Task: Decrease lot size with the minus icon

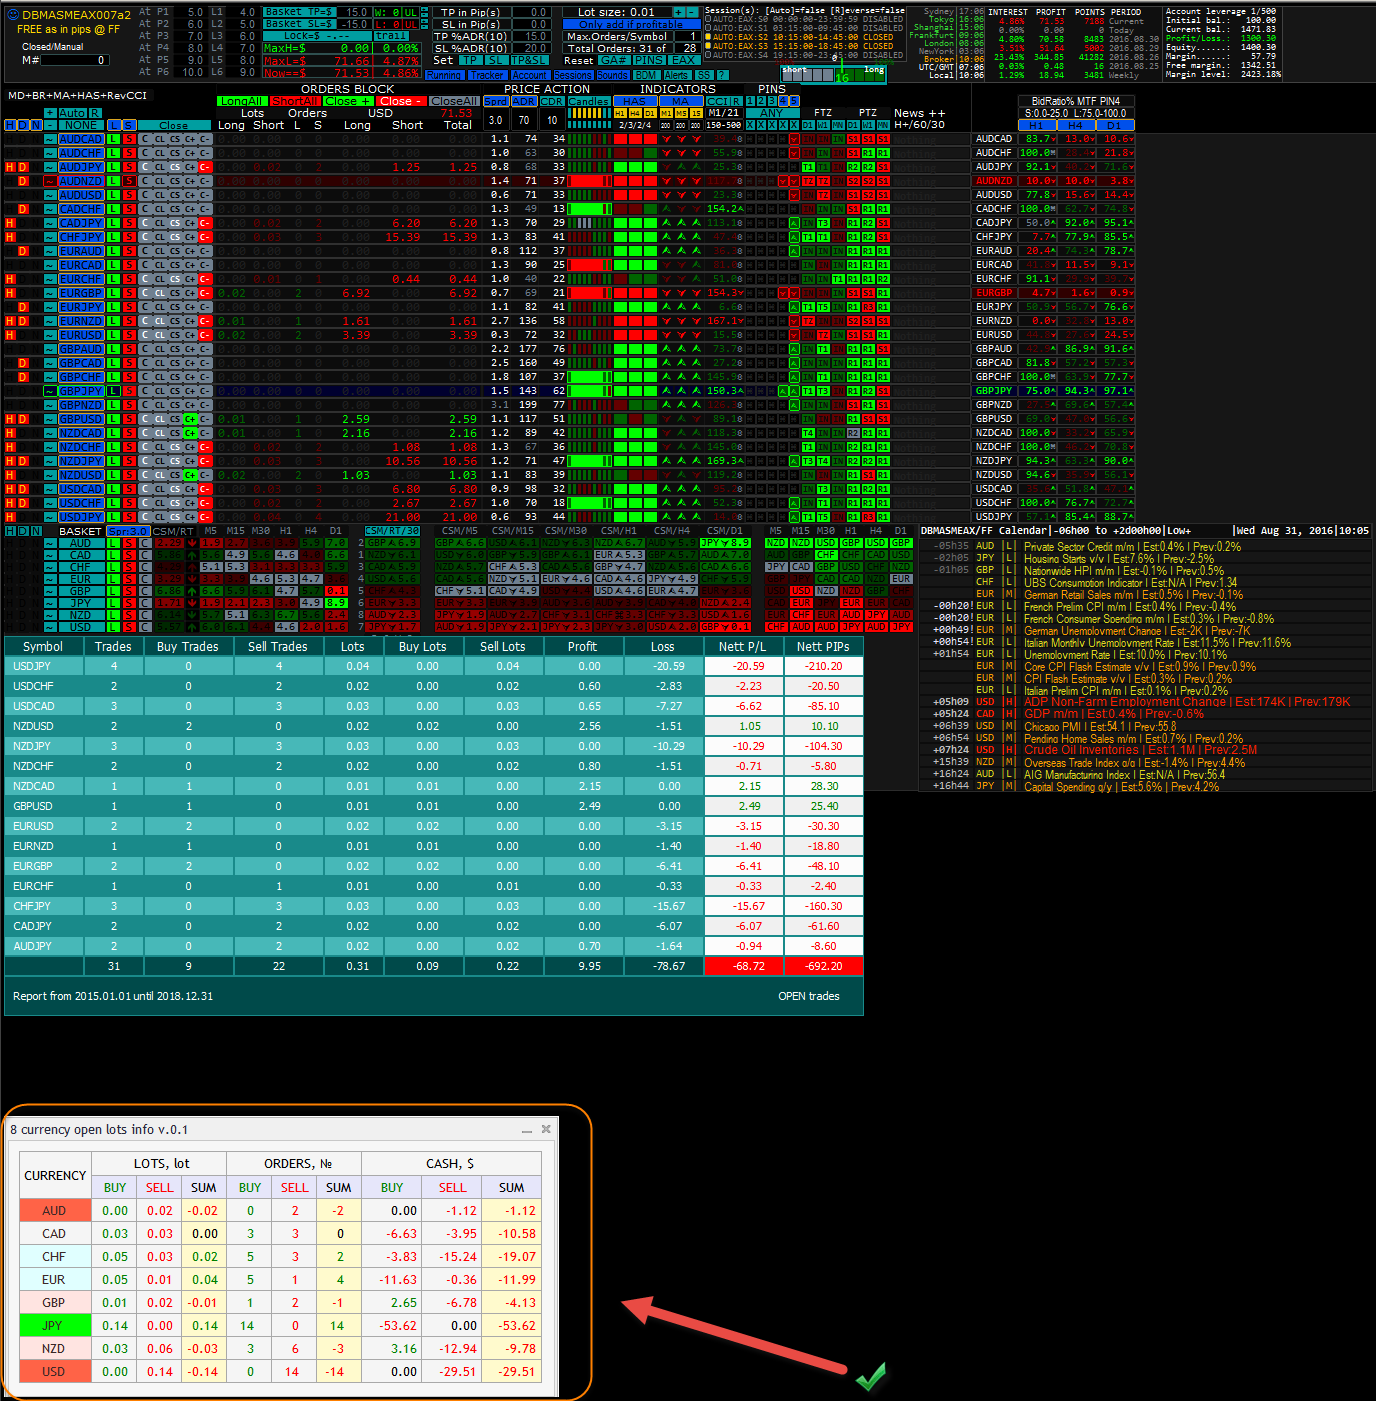Action: pos(693,12)
